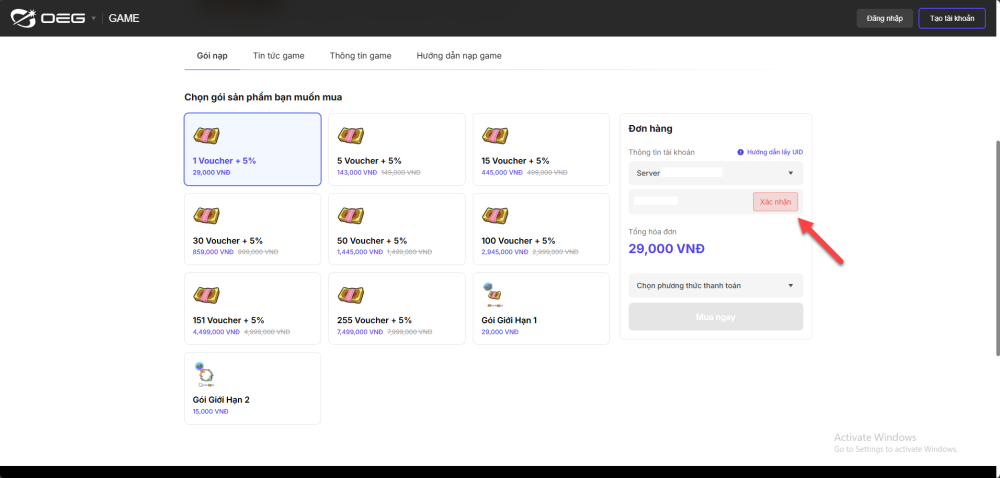Pick the Gói Giới Hạn 2 package icon

click(205, 374)
